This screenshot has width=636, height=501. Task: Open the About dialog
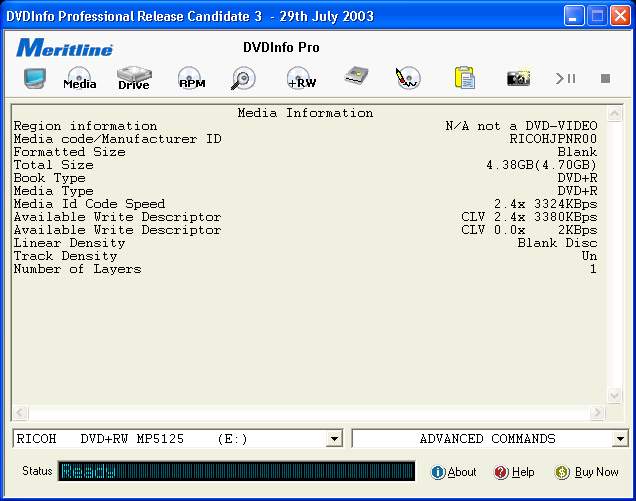[453, 472]
